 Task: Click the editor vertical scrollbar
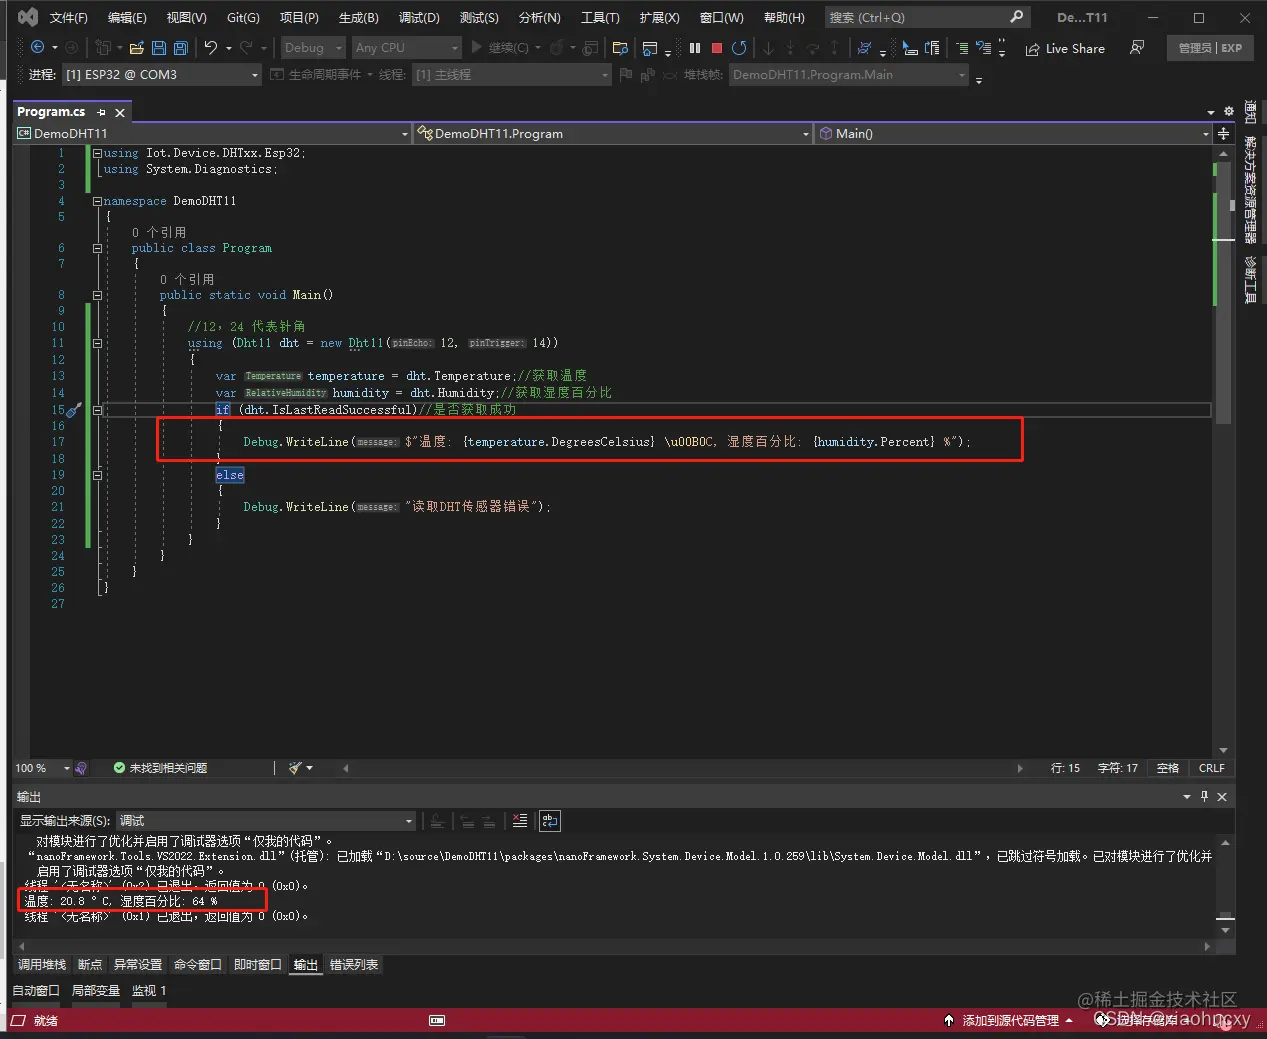point(1223,450)
